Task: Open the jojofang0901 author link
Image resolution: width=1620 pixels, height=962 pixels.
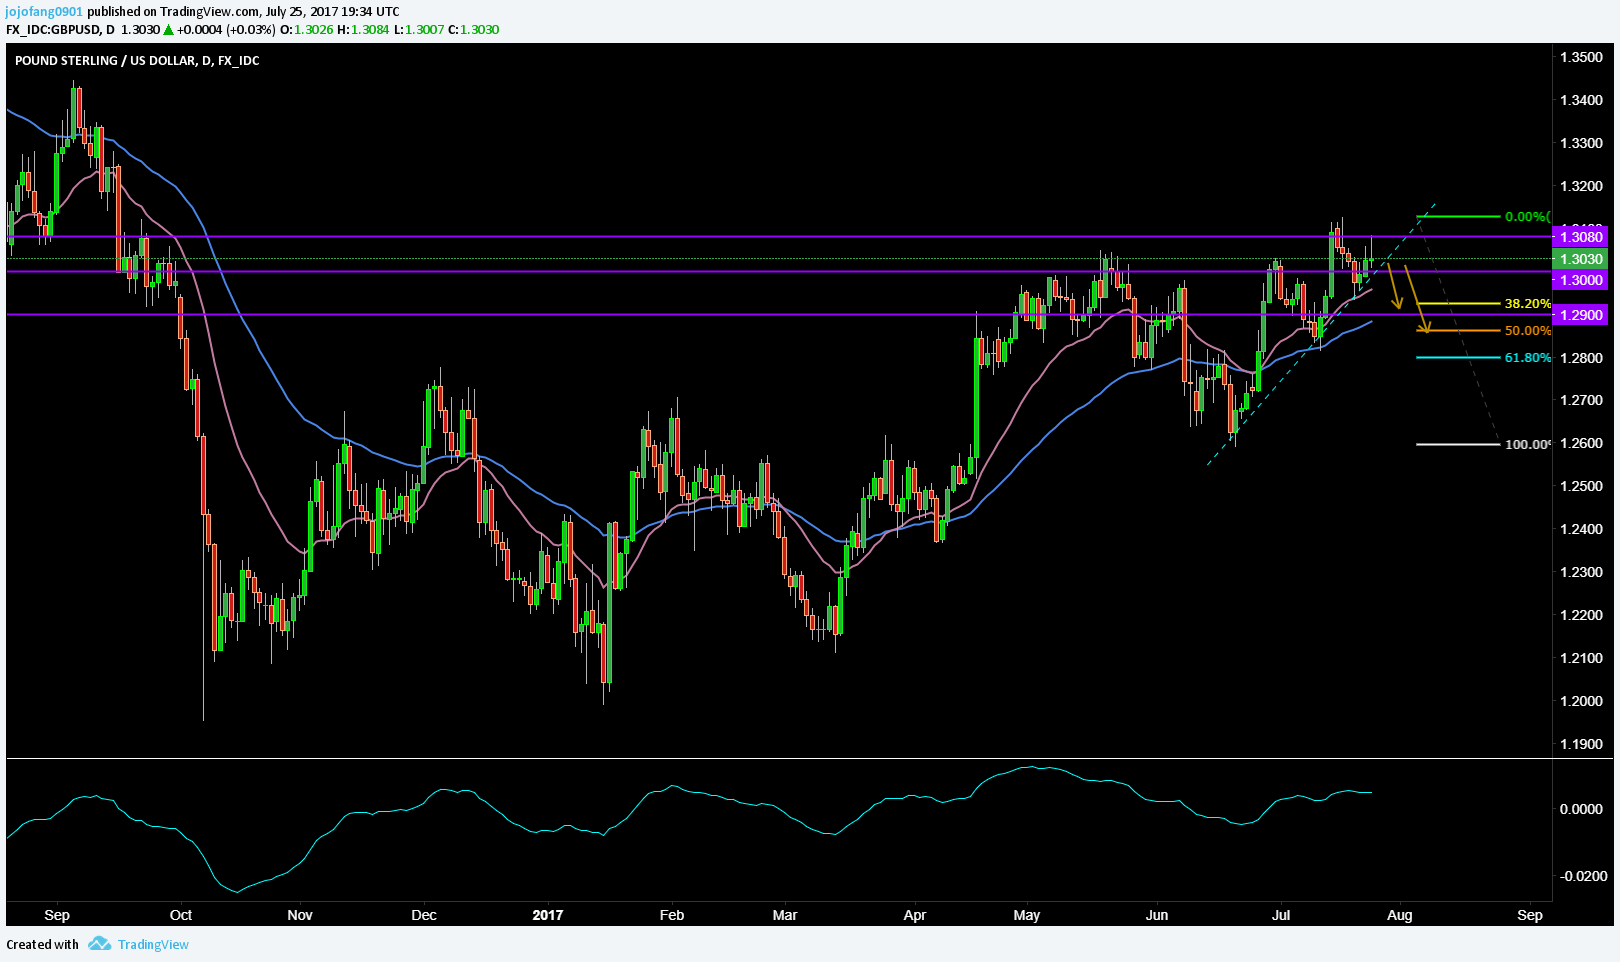Action: tap(45, 11)
